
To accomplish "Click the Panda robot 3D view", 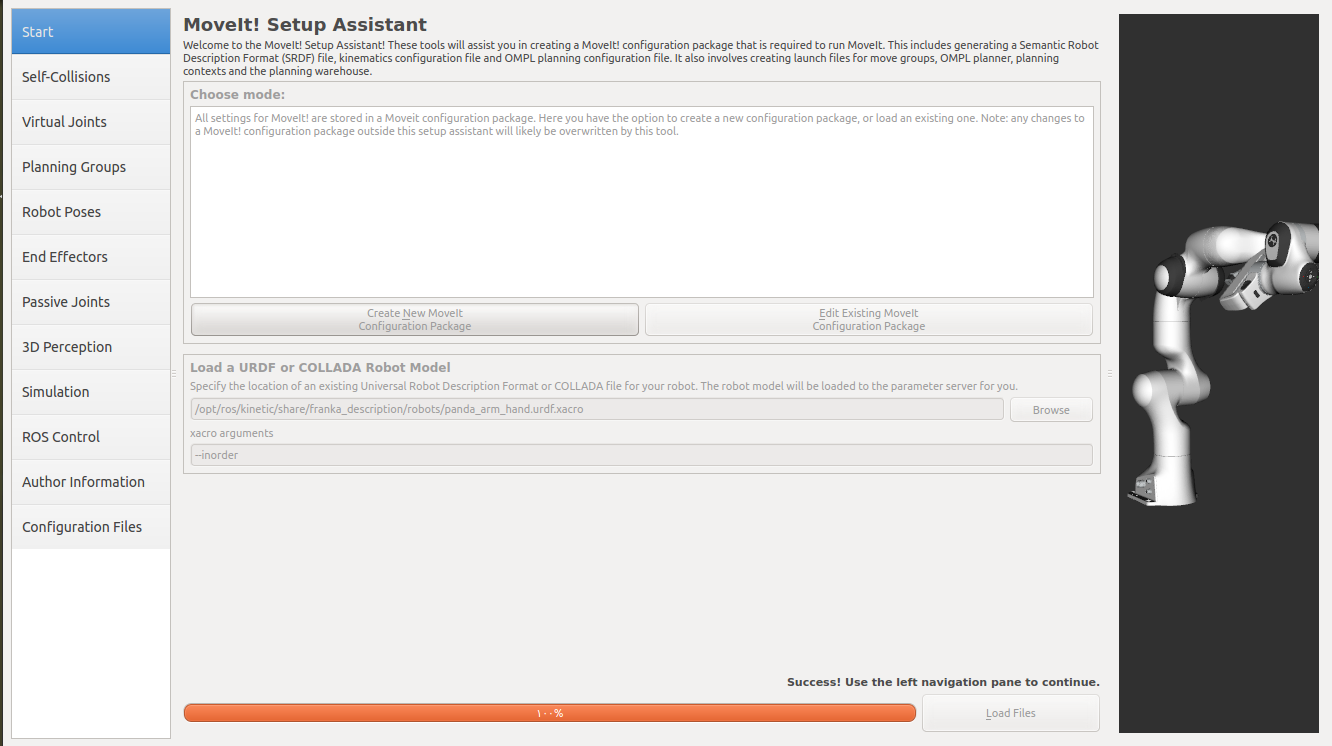I will click(1219, 373).
